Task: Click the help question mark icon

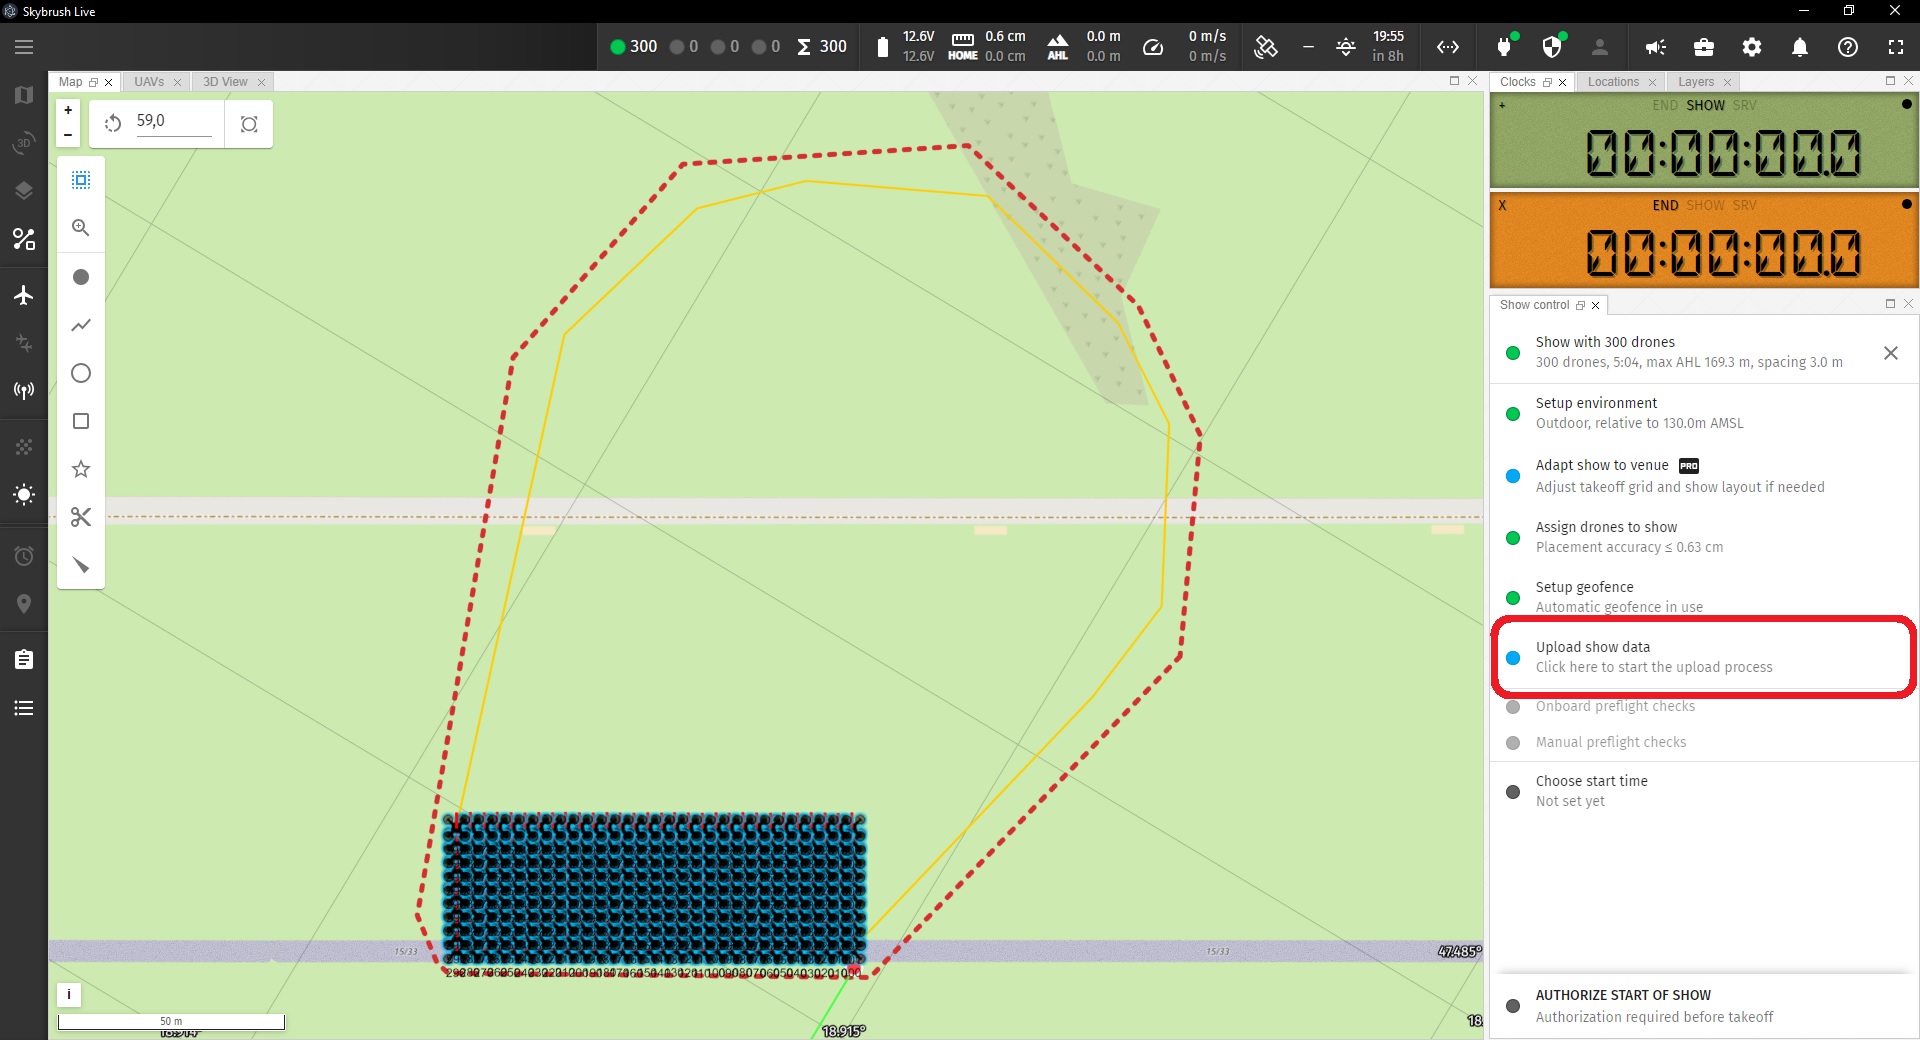Action: (1848, 47)
